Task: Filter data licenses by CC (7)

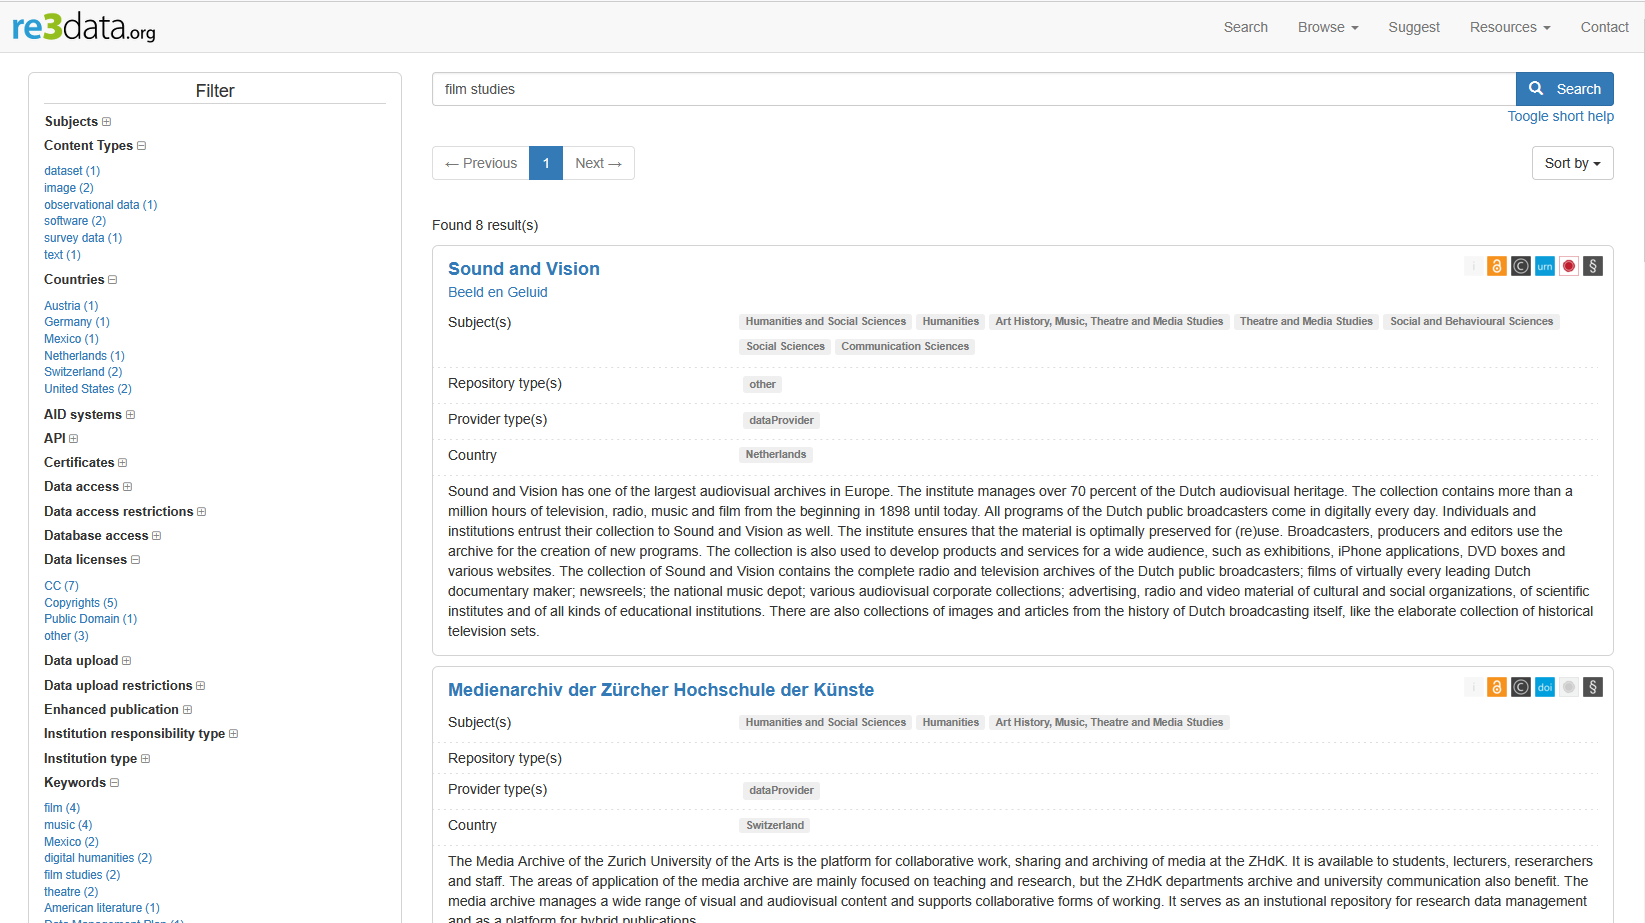Action: coord(61,586)
